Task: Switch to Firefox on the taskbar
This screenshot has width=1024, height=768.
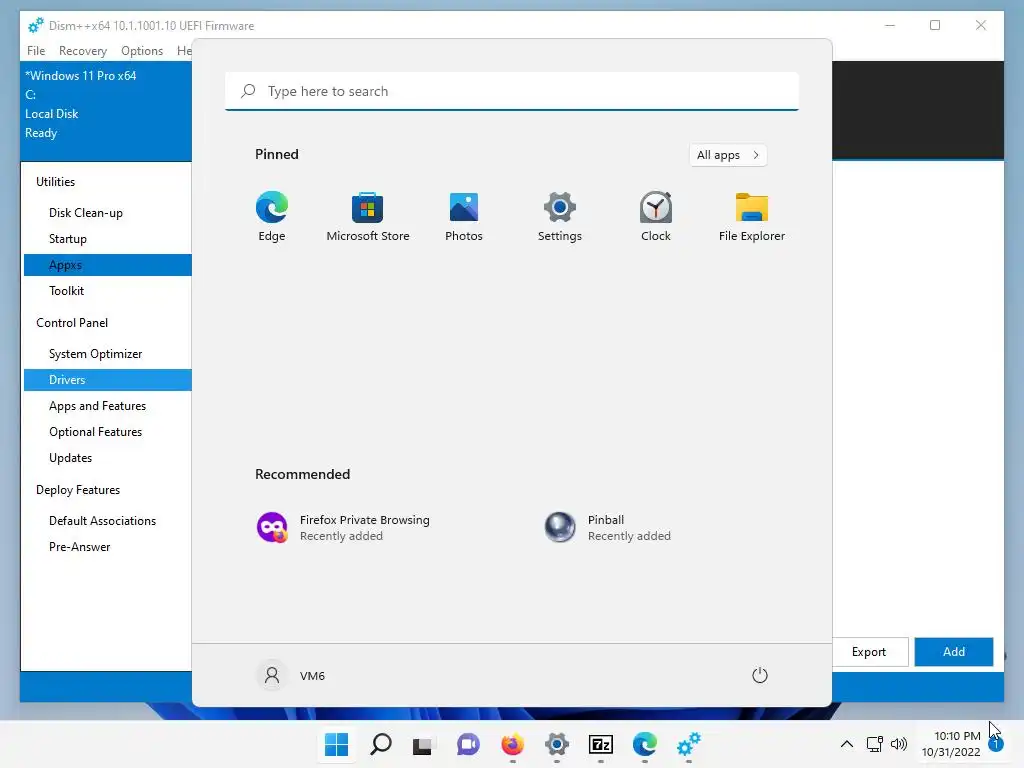Action: coord(513,744)
